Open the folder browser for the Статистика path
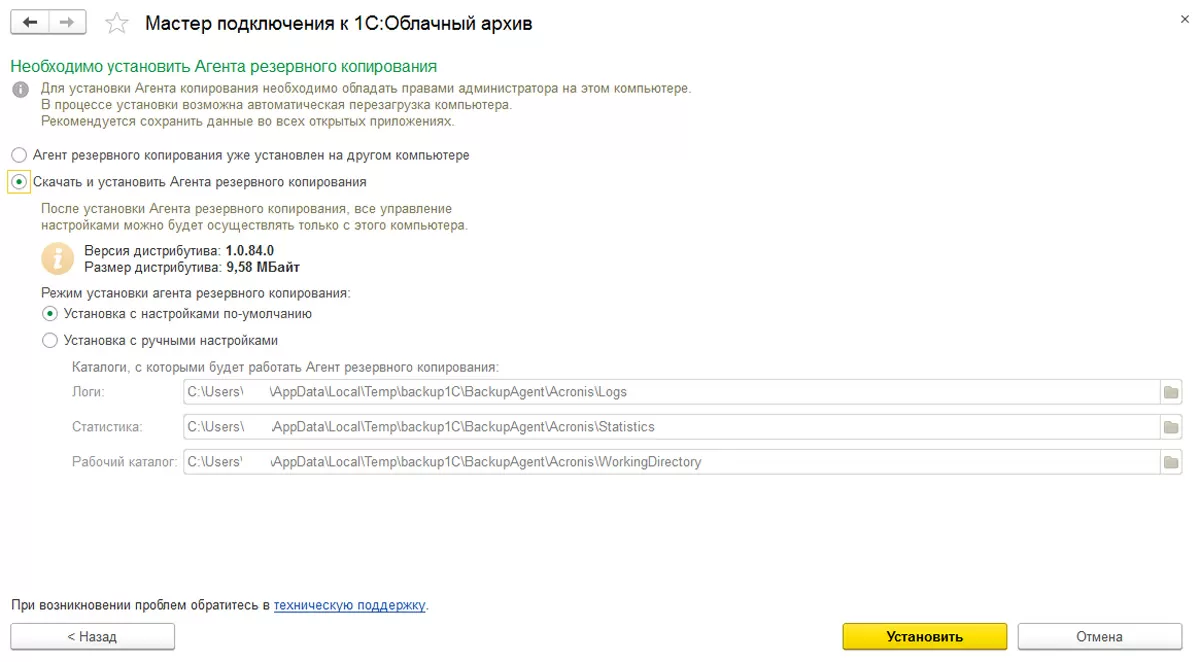The height and width of the screenshot is (662, 1200). tap(1170, 427)
